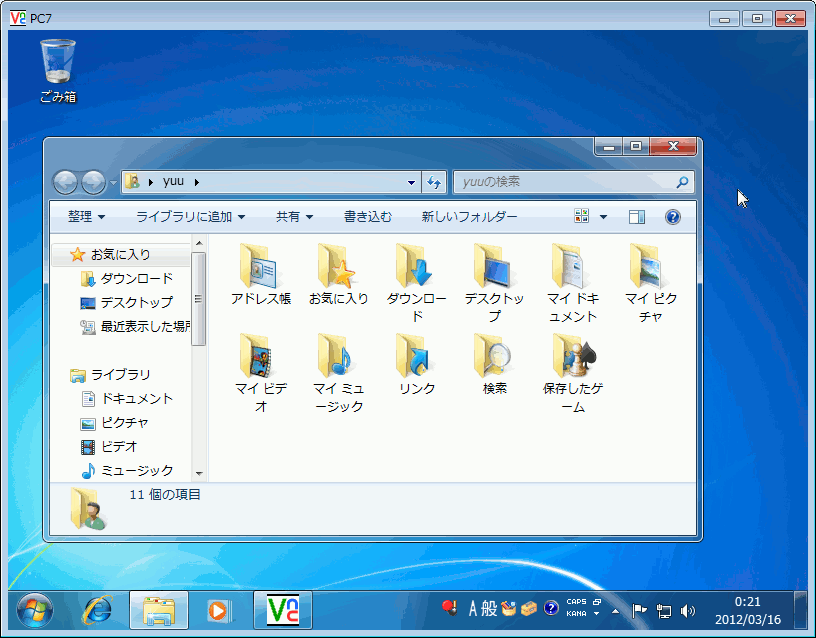Expand the address bar history dropdown
Image resolution: width=816 pixels, height=638 pixels.
click(409, 182)
